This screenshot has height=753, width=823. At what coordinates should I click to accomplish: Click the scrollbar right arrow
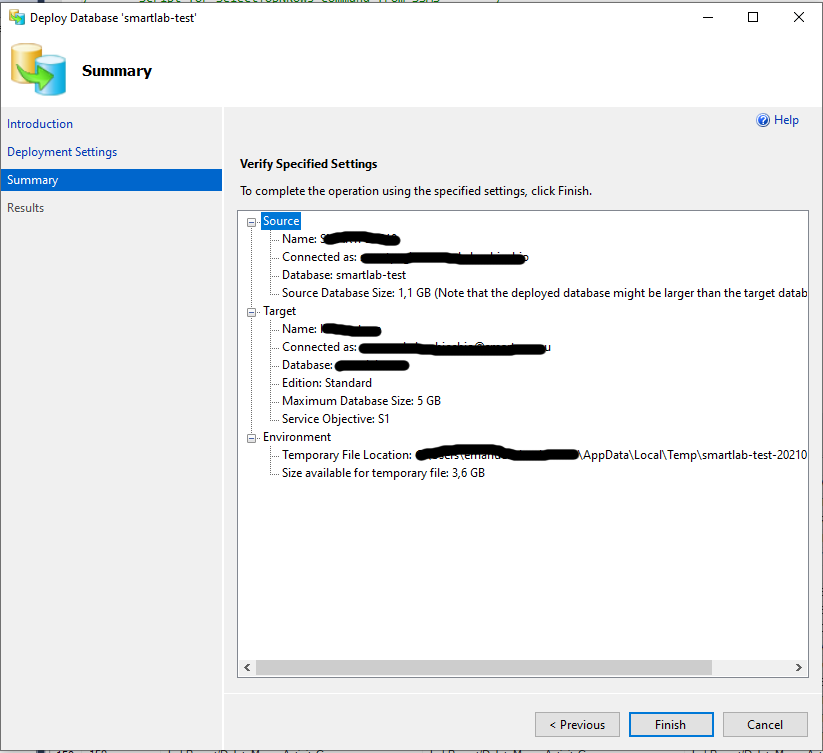click(797, 667)
